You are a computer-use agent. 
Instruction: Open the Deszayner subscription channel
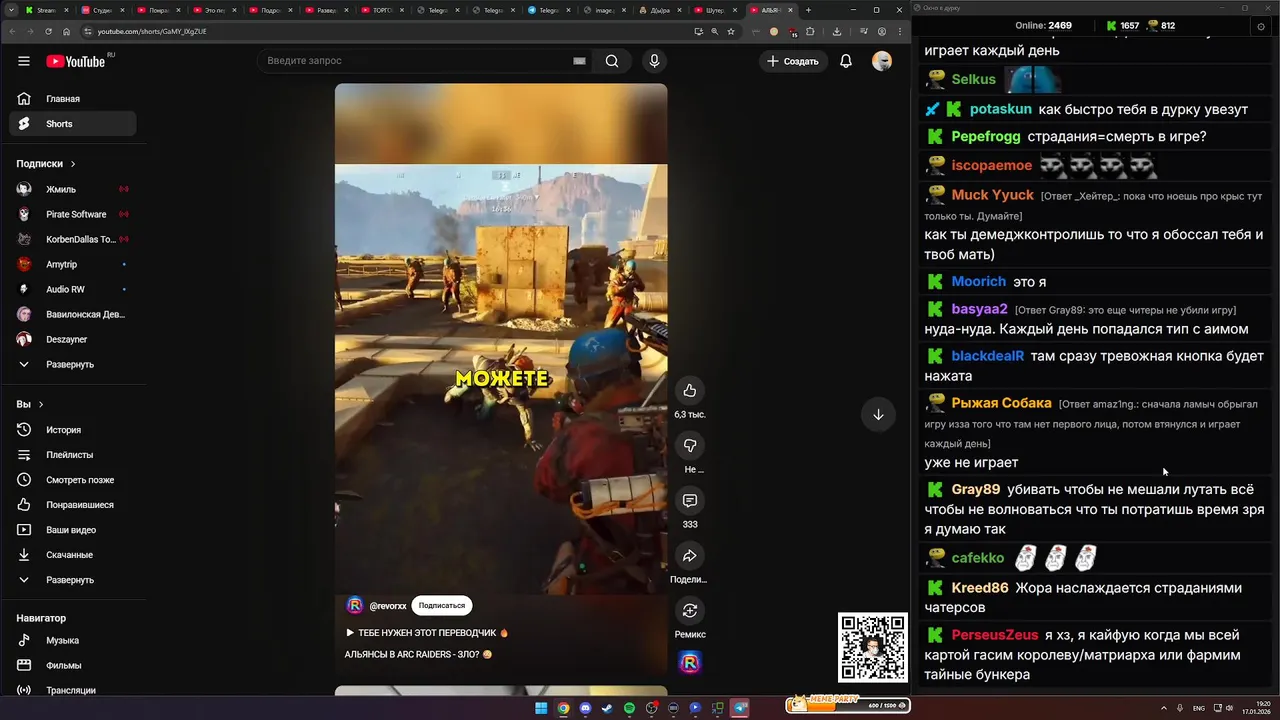pos(72,339)
